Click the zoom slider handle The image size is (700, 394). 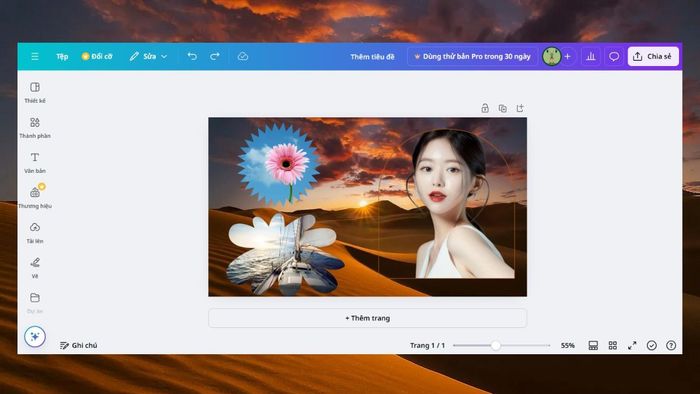[496, 345]
